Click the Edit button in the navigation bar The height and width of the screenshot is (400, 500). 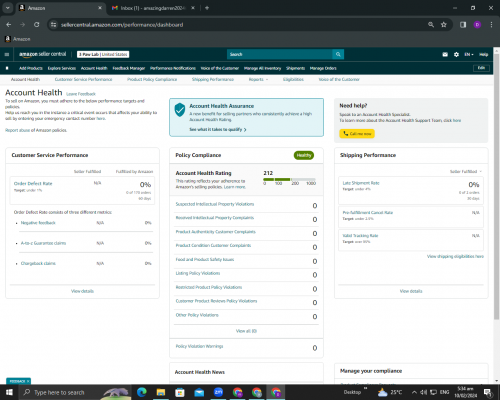pos(481,68)
